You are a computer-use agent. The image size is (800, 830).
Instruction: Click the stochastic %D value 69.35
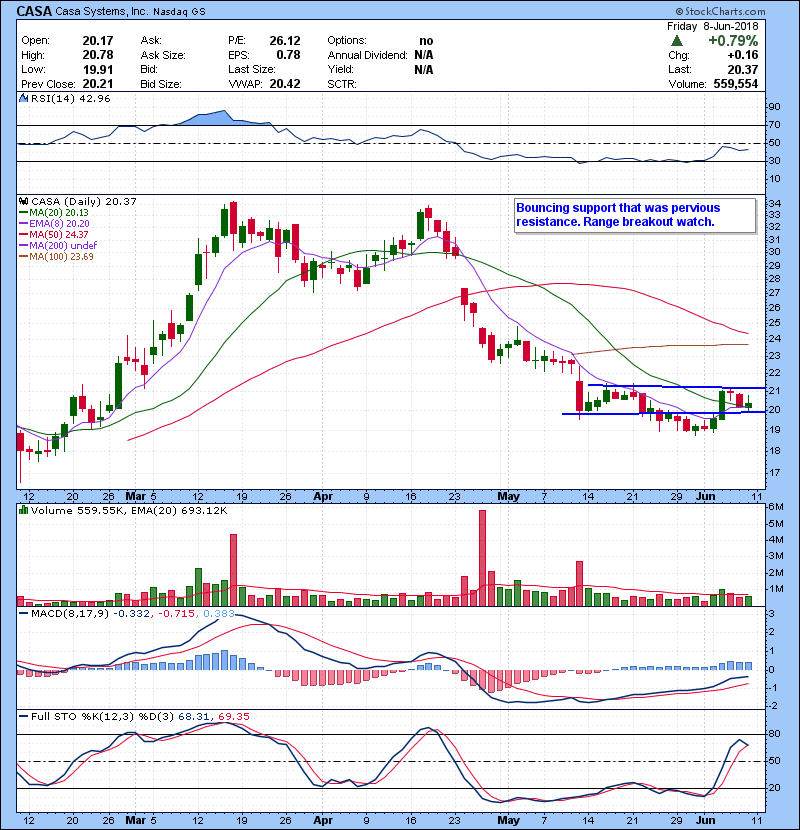(233, 717)
